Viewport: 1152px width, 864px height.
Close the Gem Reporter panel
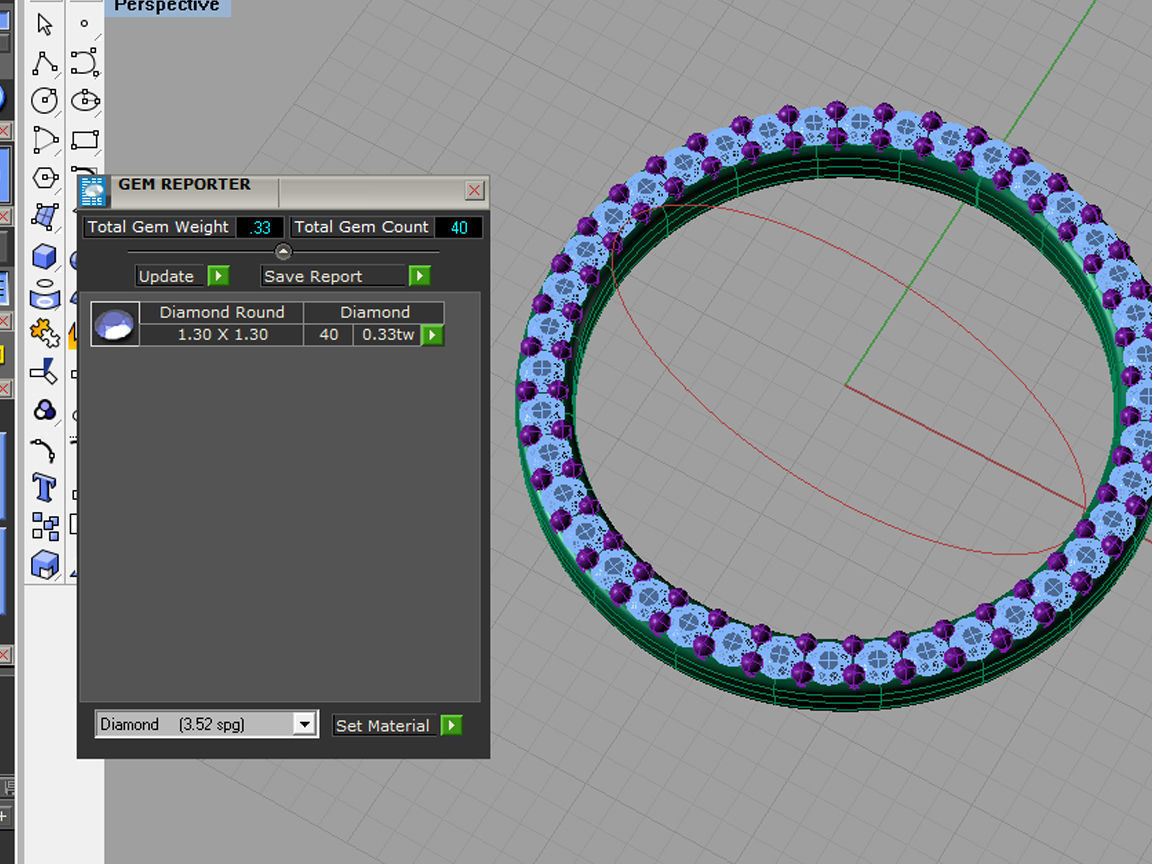coord(475,190)
